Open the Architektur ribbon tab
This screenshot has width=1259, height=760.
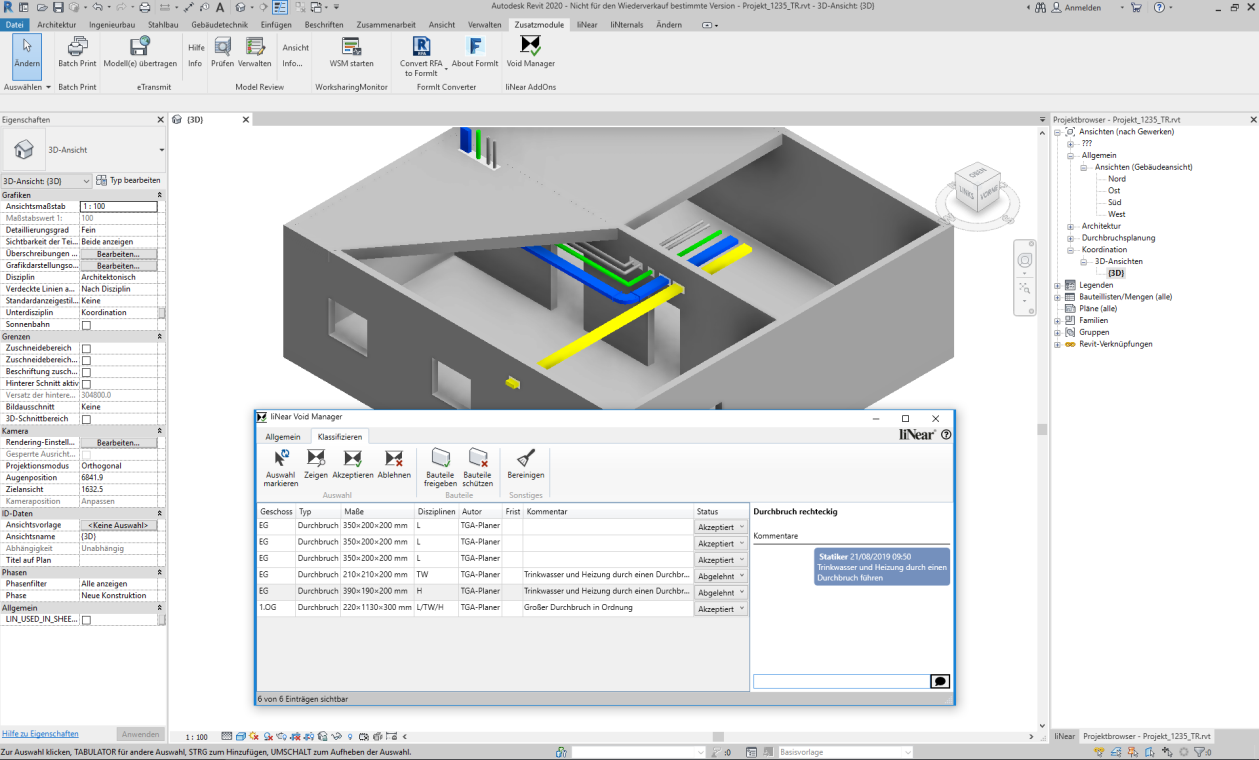(57, 24)
